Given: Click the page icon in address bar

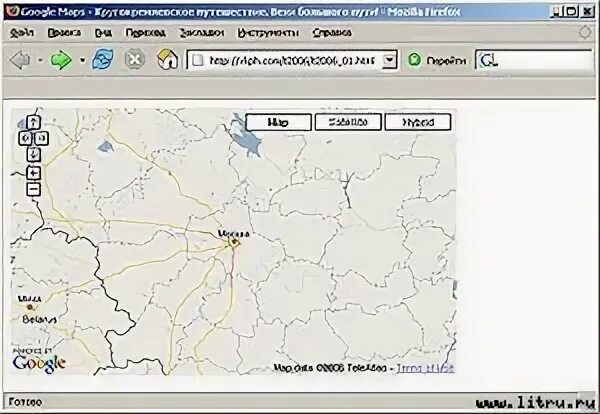Looking at the screenshot, I should [x=197, y=60].
